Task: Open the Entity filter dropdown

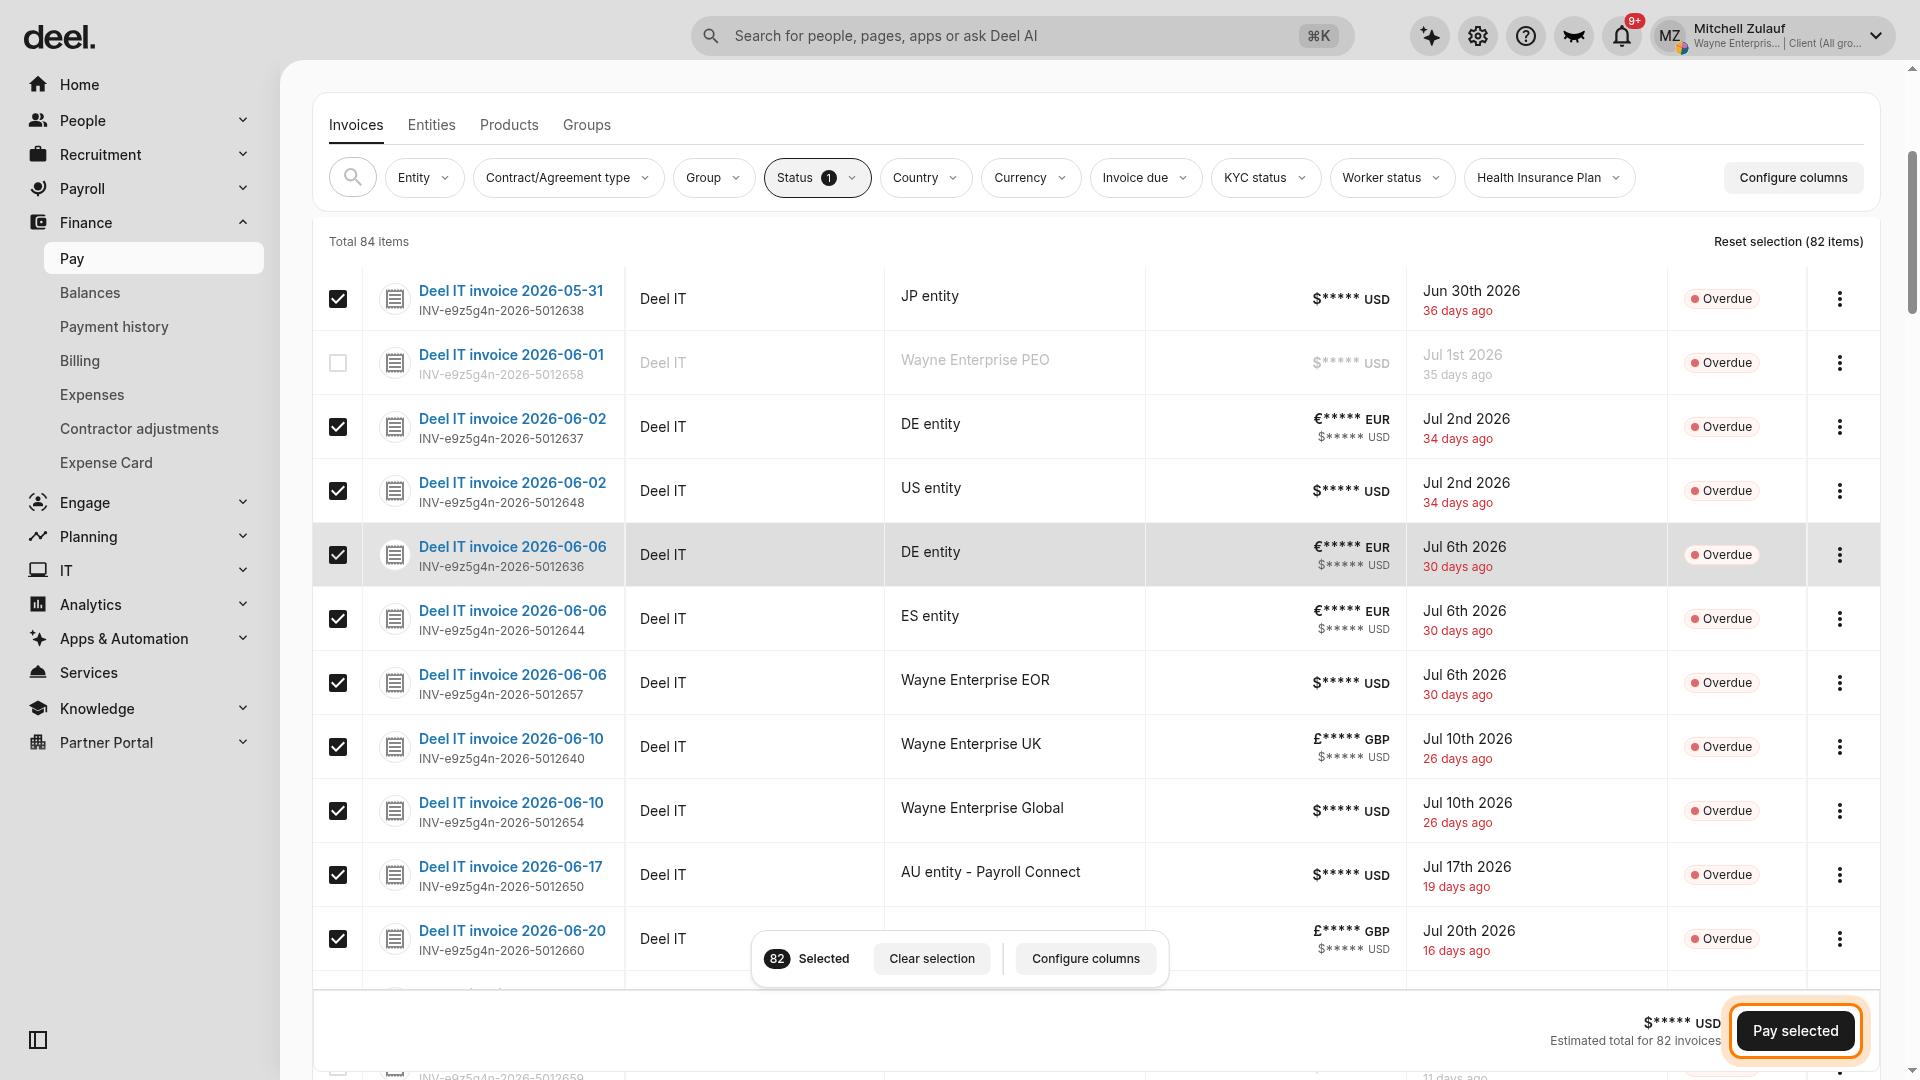Action: pos(424,178)
